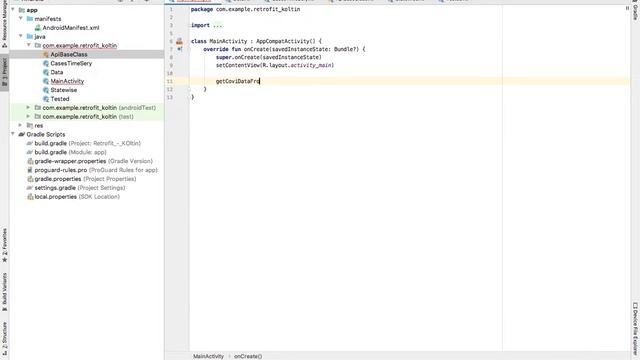The height and width of the screenshot is (360, 640).
Task: Select Tested file in the tree
Action: [60, 99]
